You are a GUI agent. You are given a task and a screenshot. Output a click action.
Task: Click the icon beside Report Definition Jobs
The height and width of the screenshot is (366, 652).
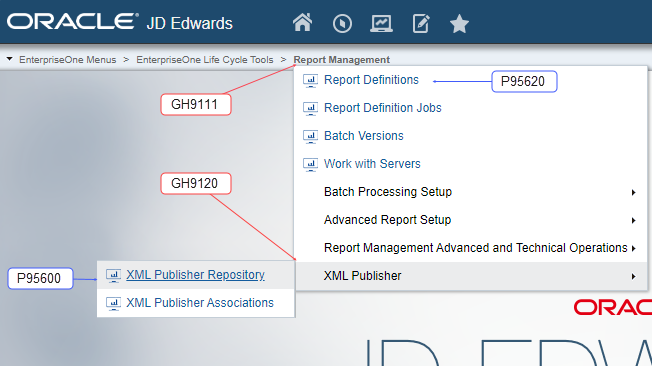coord(311,108)
